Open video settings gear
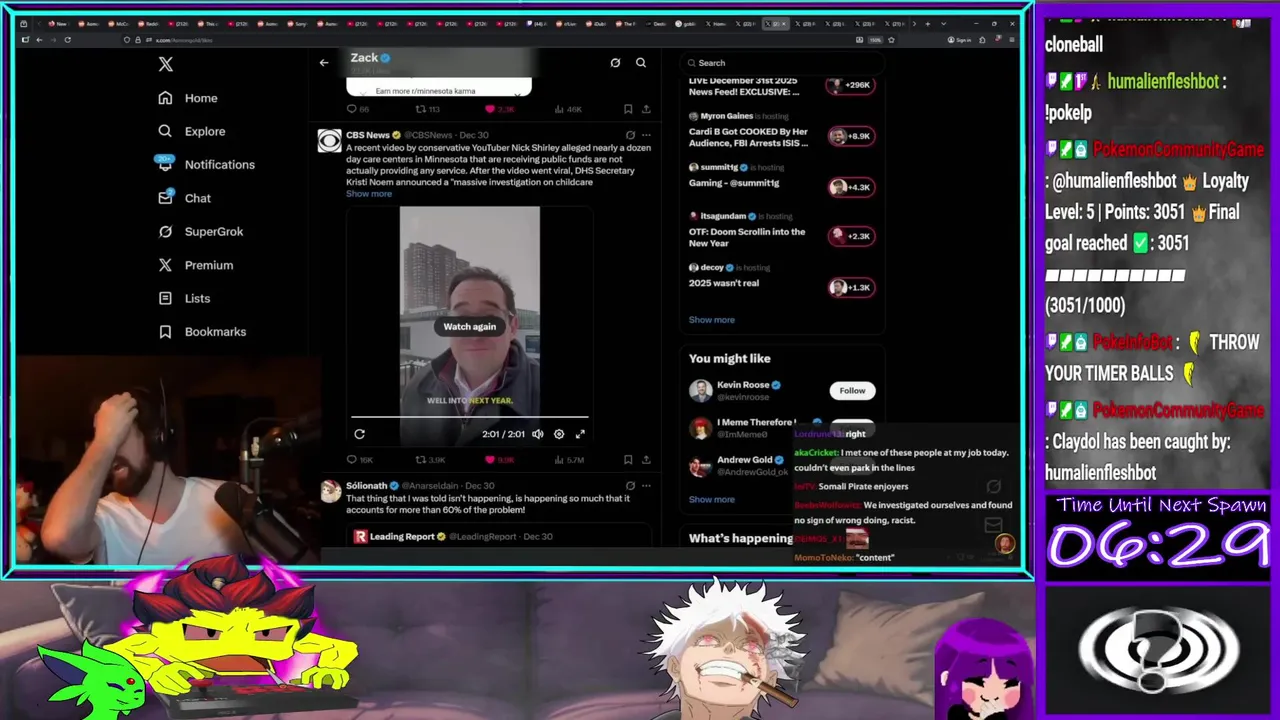This screenshot has width=1280, height=720. tap(559, 434)
